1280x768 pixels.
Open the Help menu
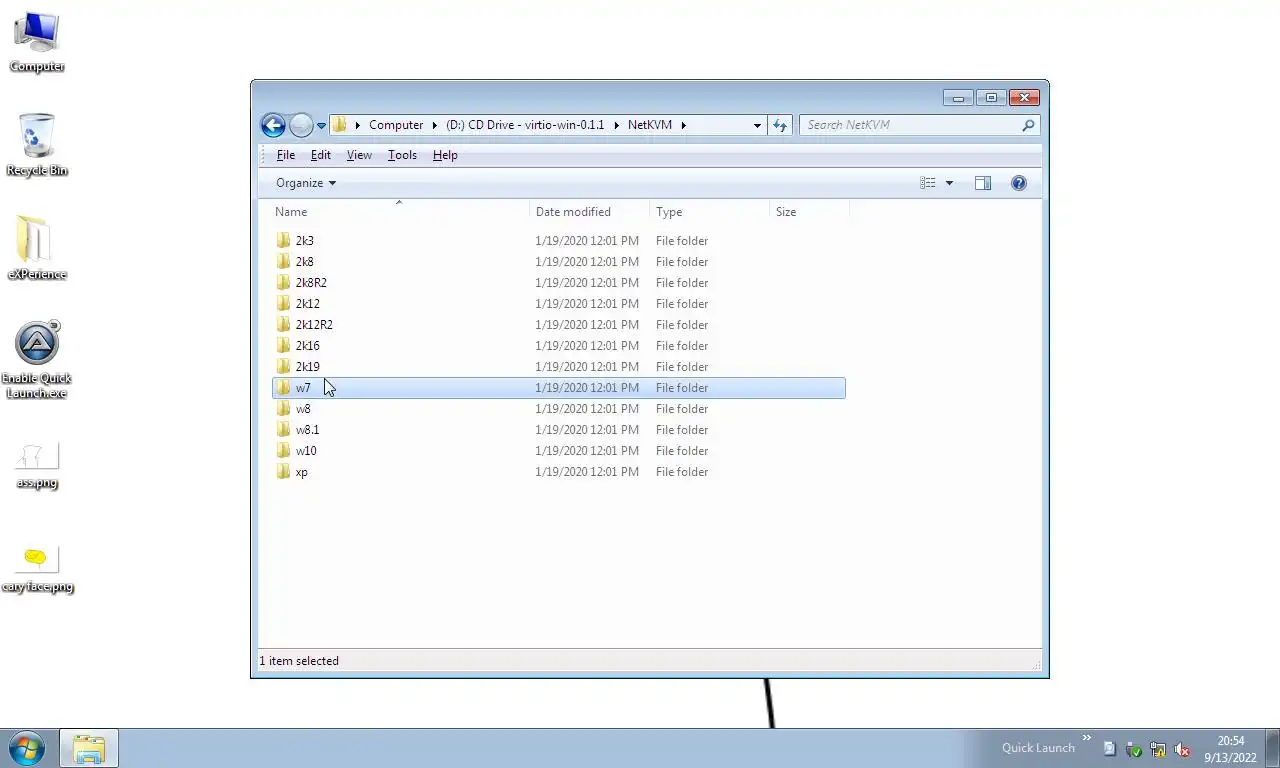pyautogui.click(x=445, y=155)
